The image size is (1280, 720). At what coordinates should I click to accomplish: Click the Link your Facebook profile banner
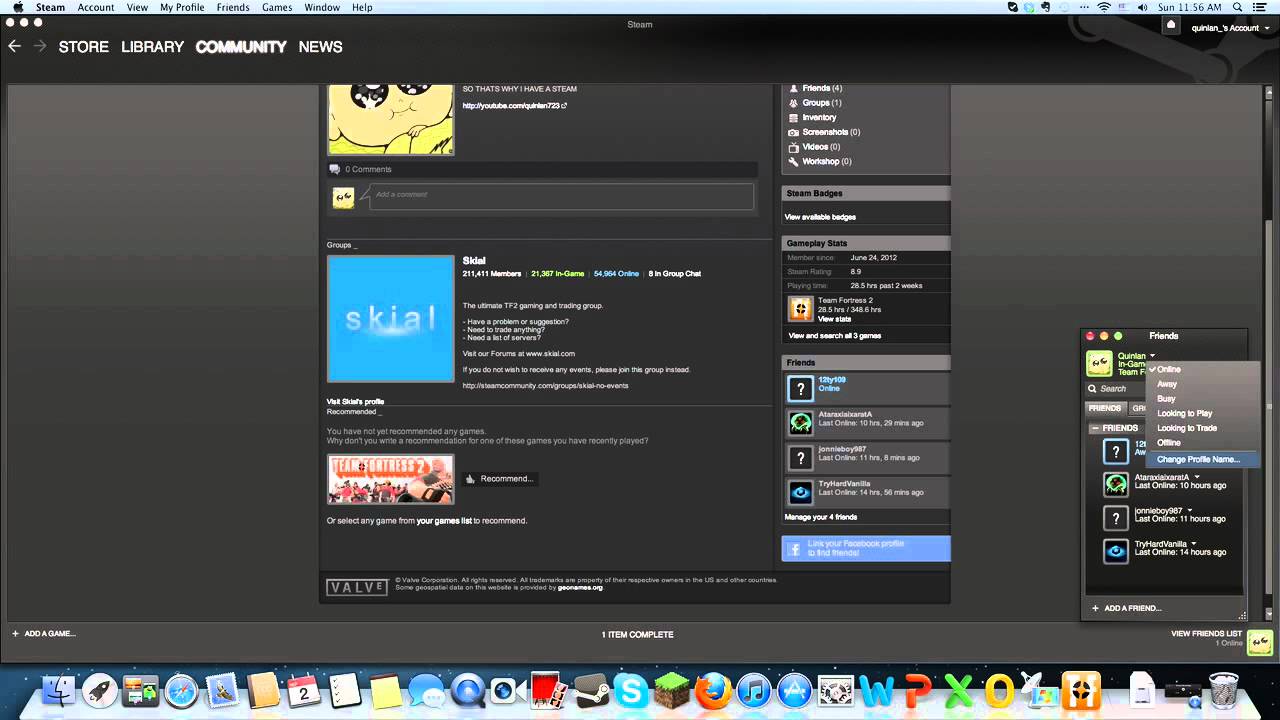point(866,548)
